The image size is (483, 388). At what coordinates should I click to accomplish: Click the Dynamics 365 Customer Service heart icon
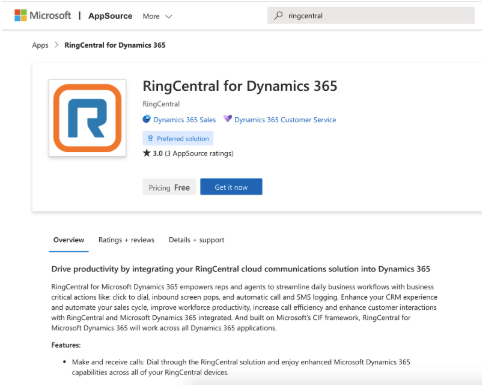pos(227,119)
